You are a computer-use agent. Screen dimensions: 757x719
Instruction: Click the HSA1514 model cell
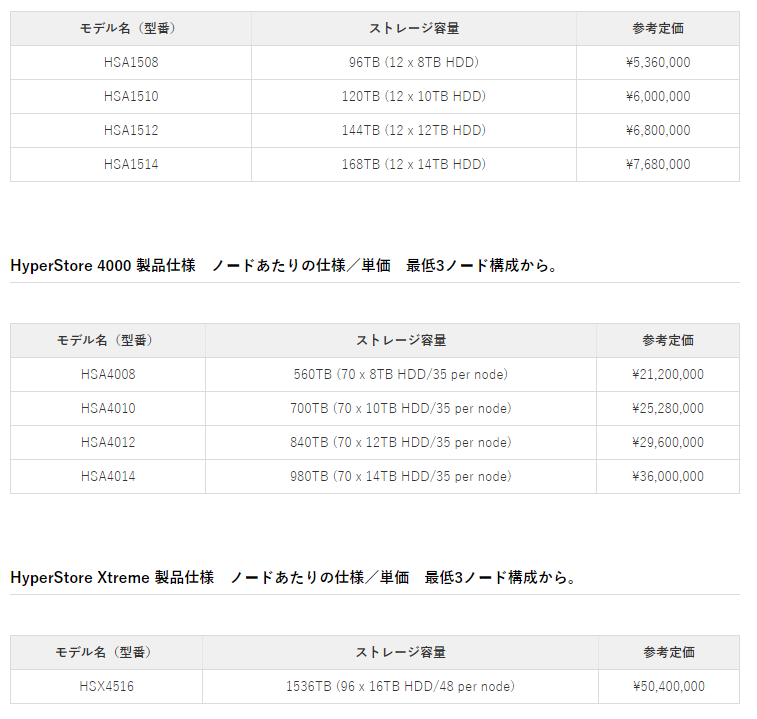pos(131,164)
